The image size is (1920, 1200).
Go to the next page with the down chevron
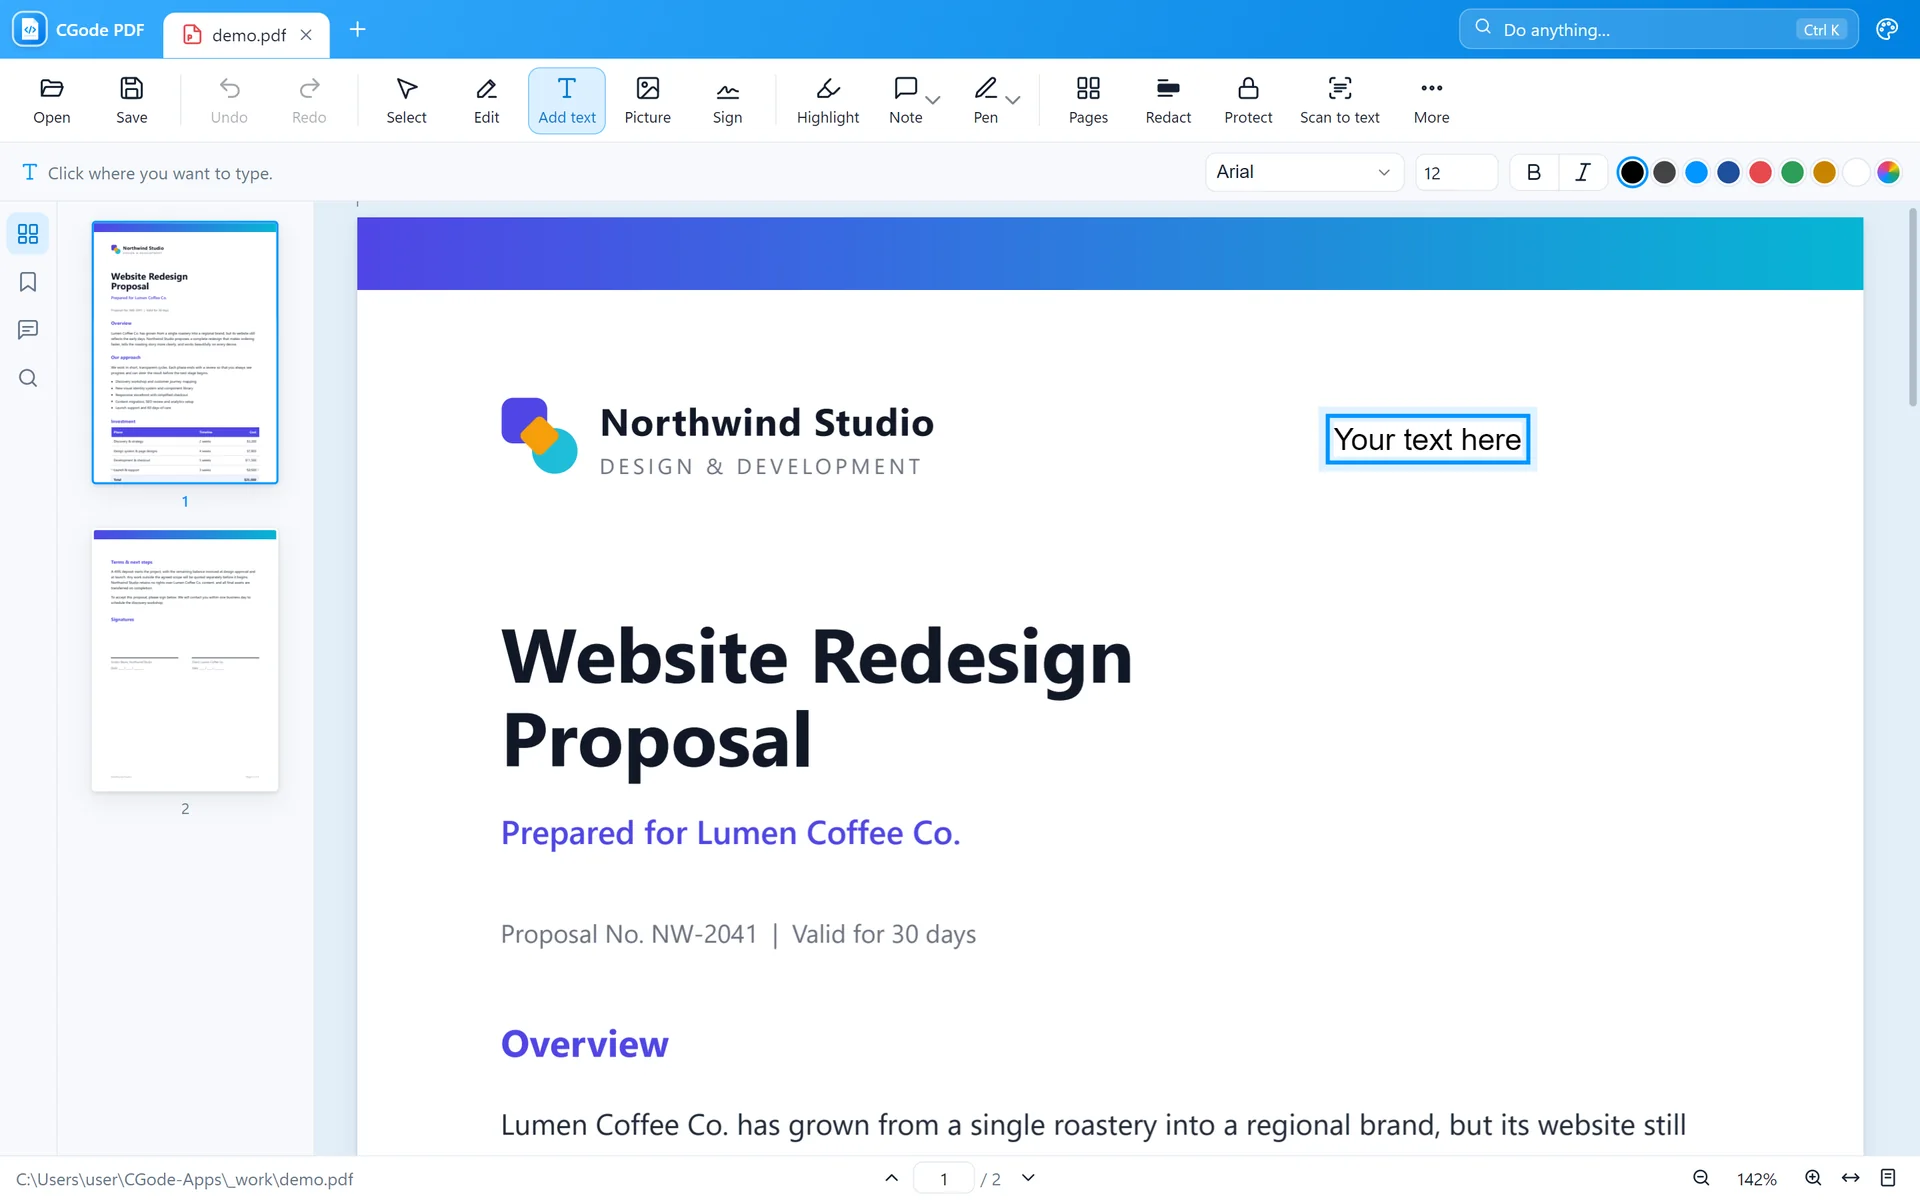tap(1028, 1178)
